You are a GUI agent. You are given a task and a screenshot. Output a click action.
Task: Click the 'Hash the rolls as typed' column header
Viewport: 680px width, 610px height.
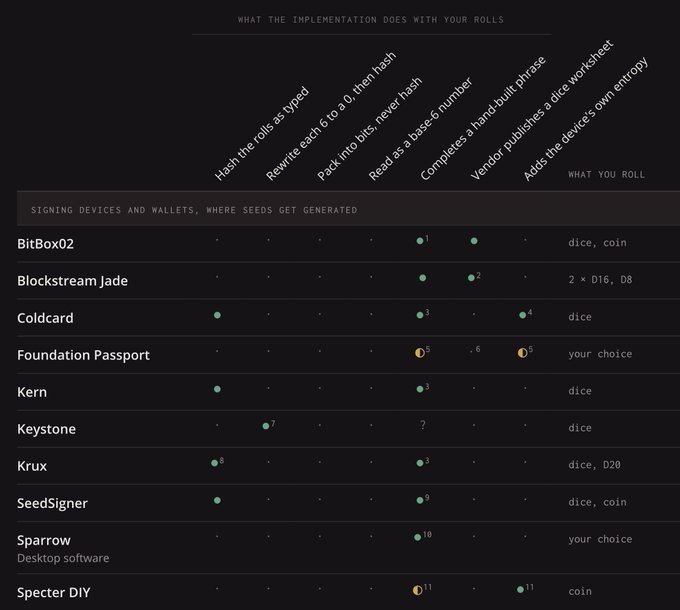click(x=262, y=134)
